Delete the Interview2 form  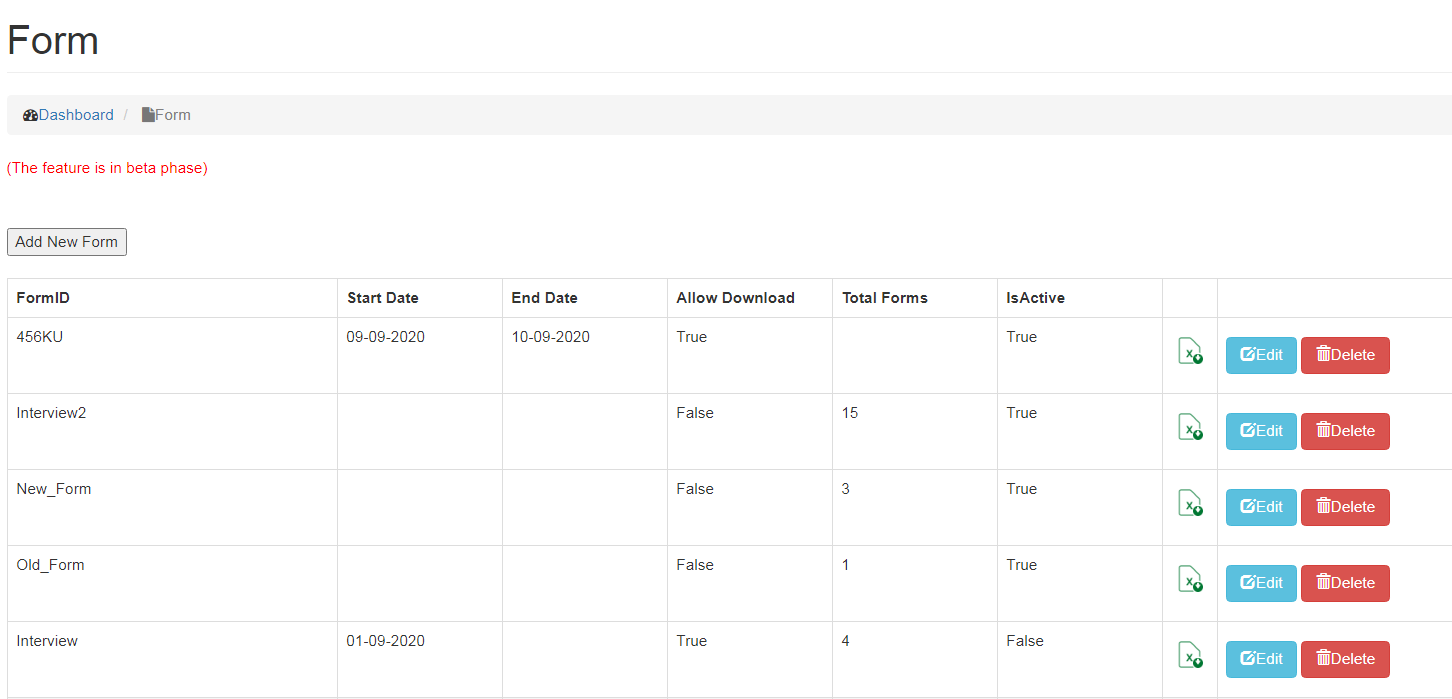tap(1345, 431)
